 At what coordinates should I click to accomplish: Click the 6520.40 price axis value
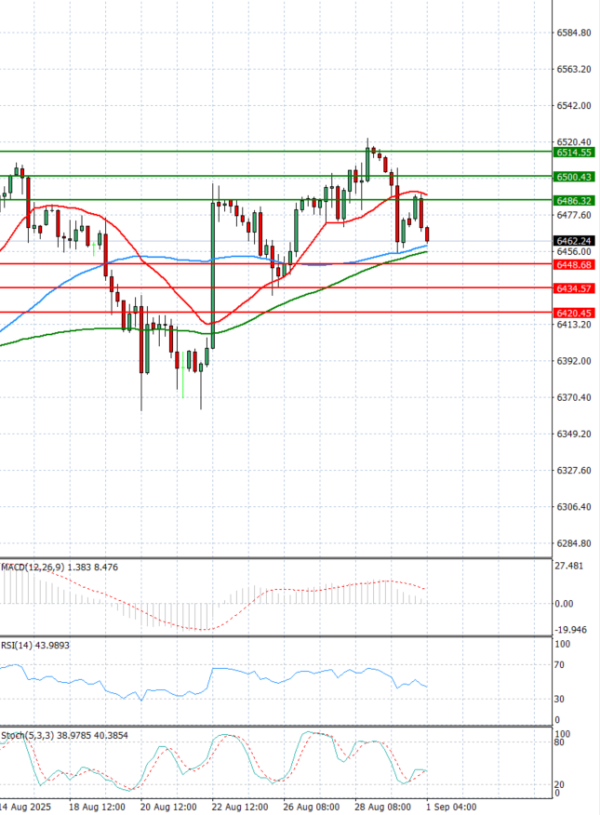(574, 142)
